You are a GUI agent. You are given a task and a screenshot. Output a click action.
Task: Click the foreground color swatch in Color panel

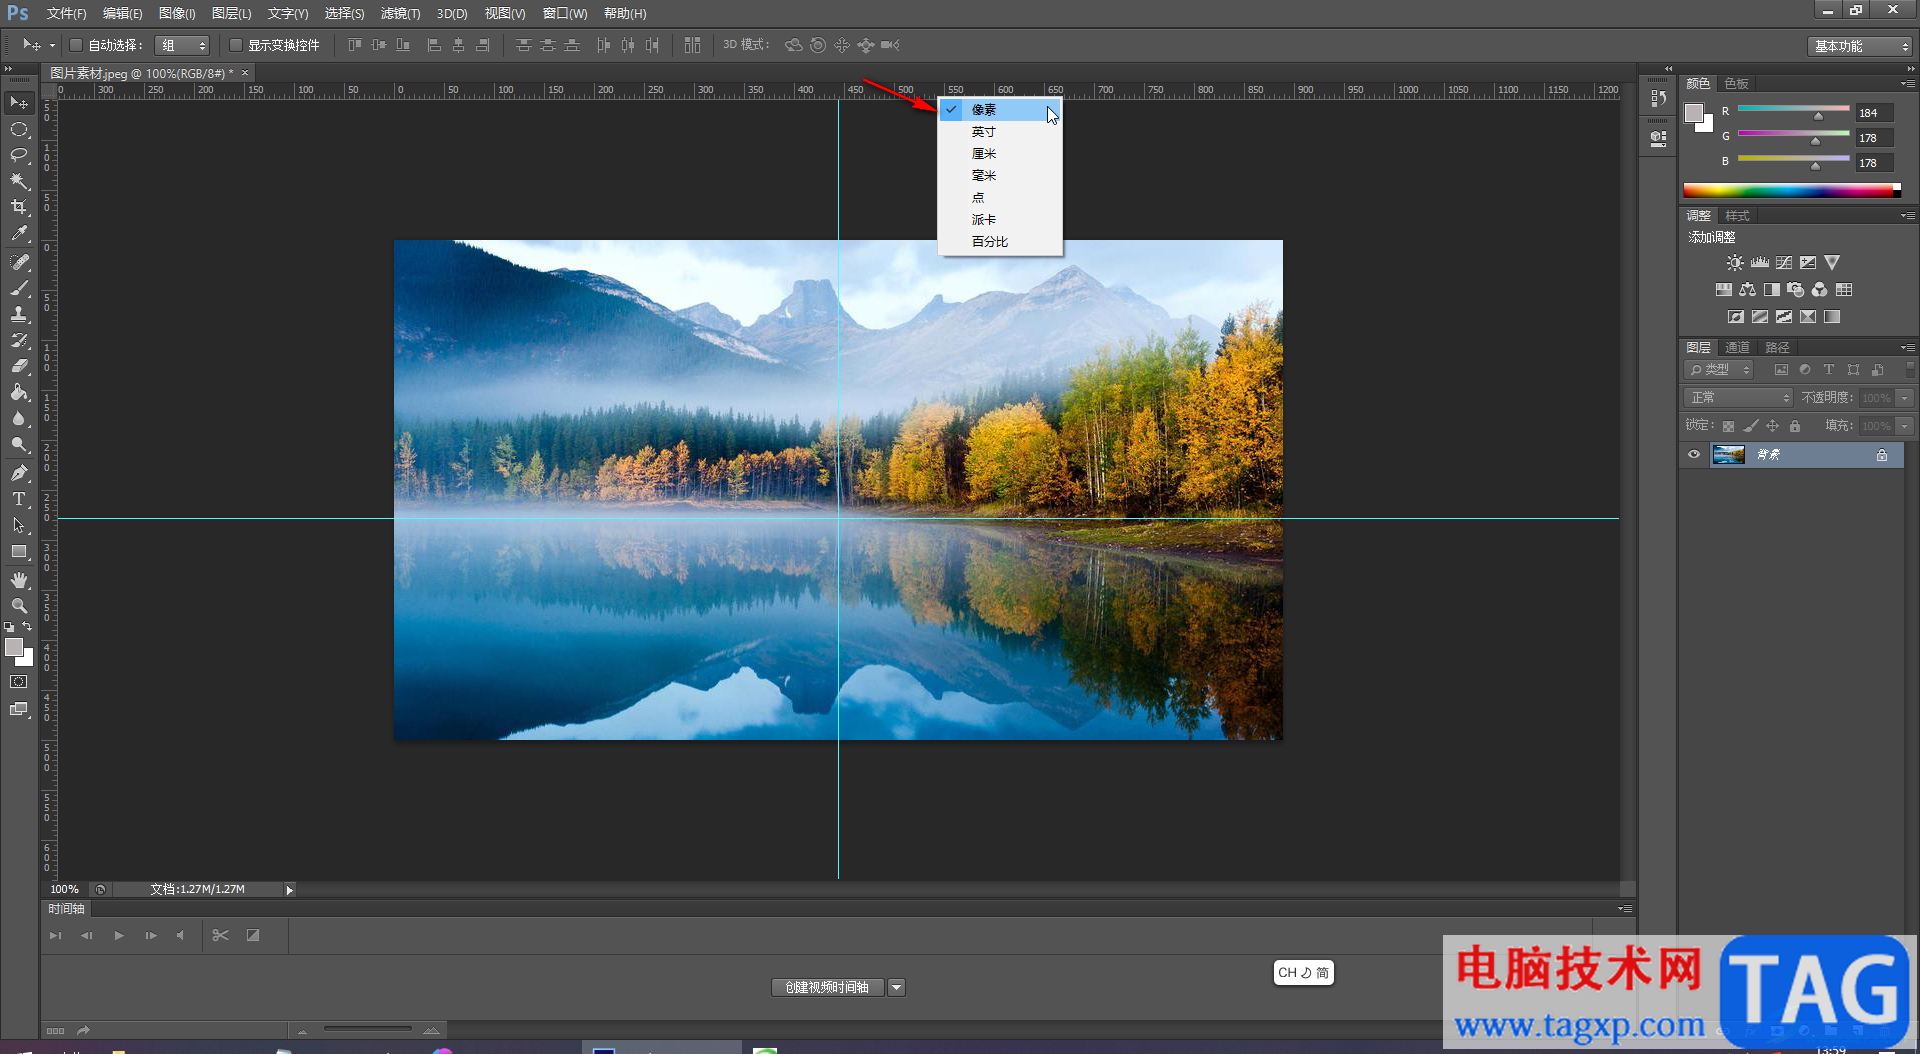1694,113
